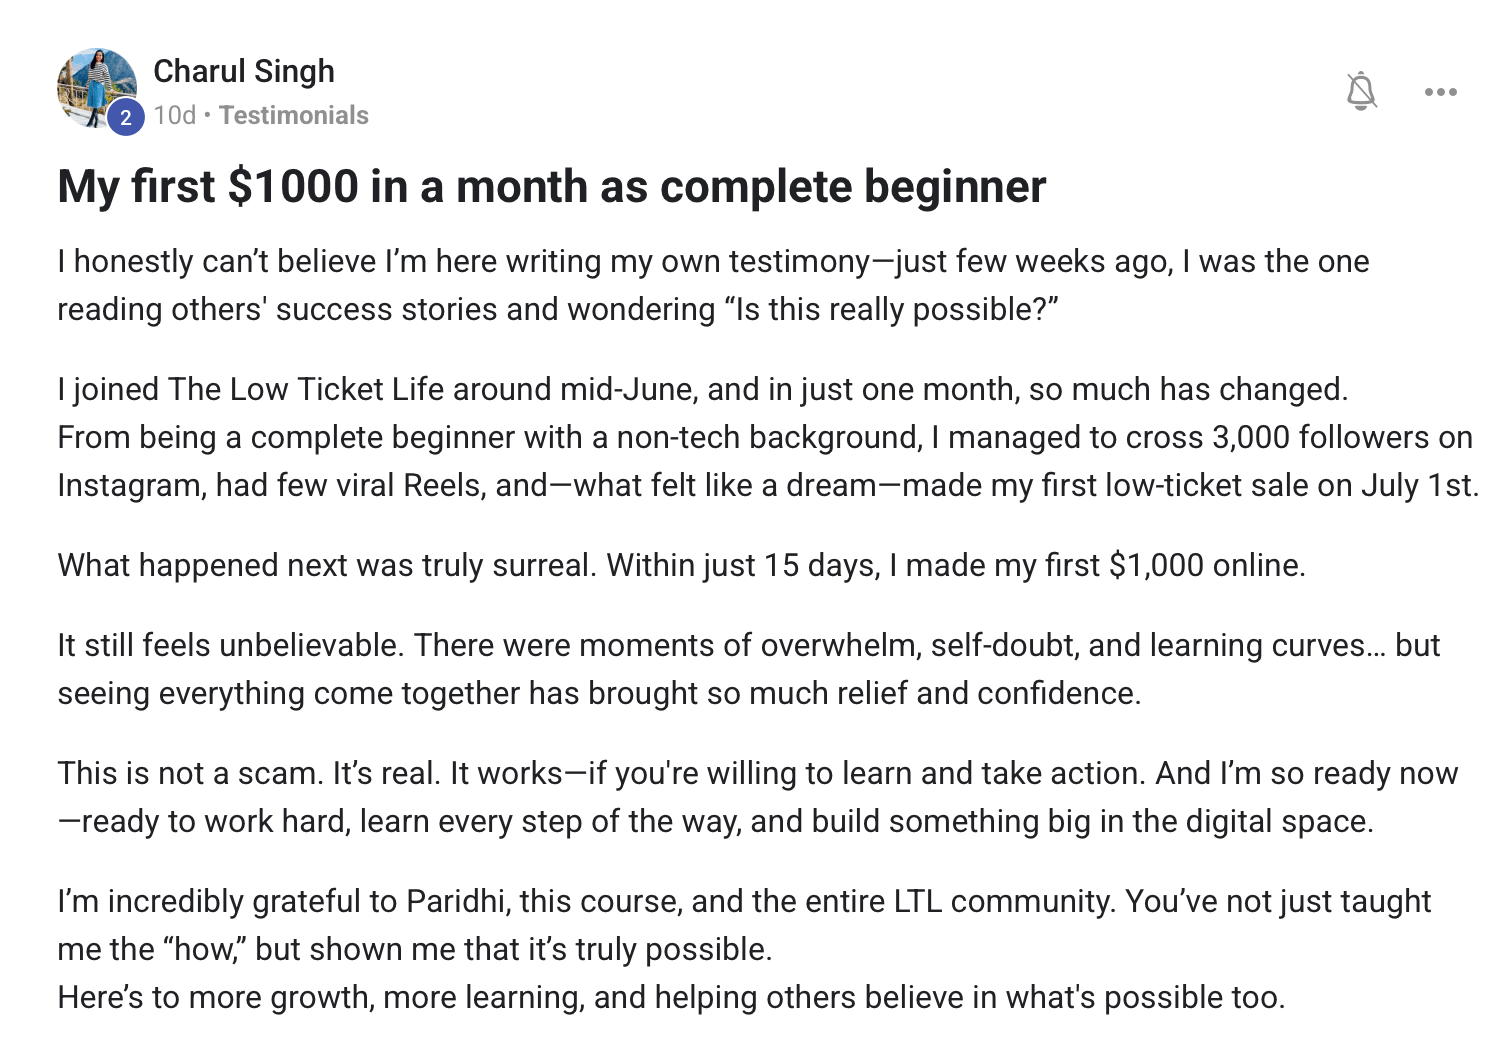
Task: Click the 10d post timestamp
Action: coord(174,115)
